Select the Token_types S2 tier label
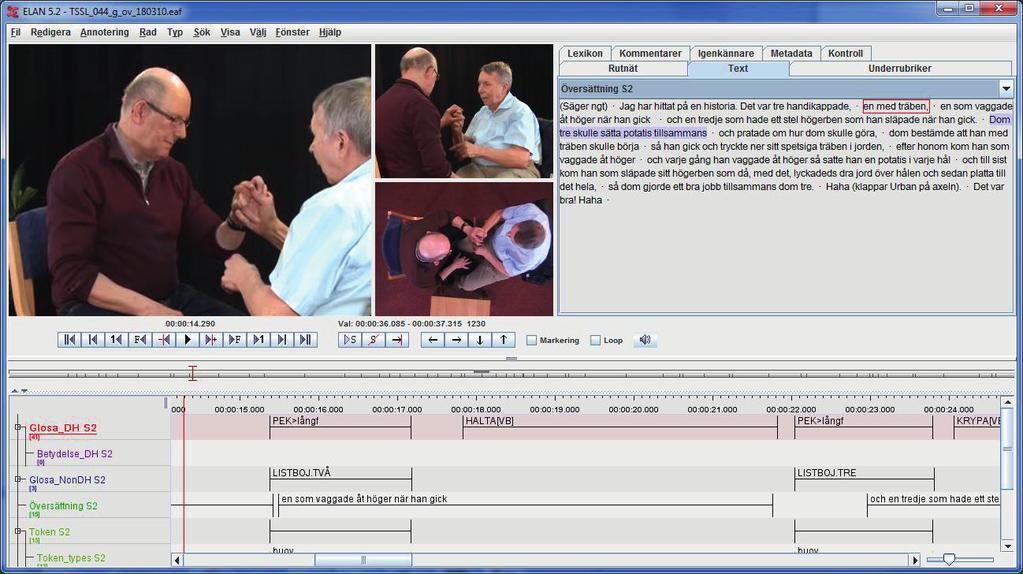Screen dimensions: 1023x574 click(70, 558)
